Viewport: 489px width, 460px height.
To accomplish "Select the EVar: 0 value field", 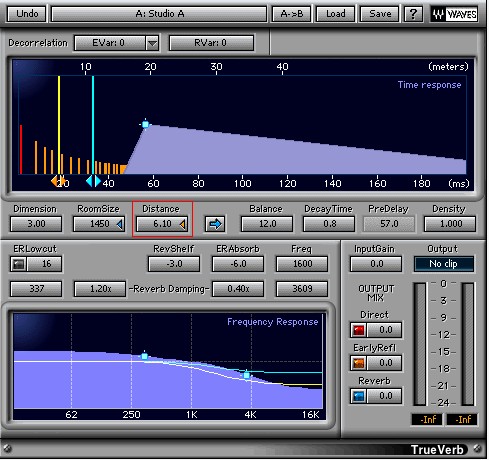I will pos(109,43).
